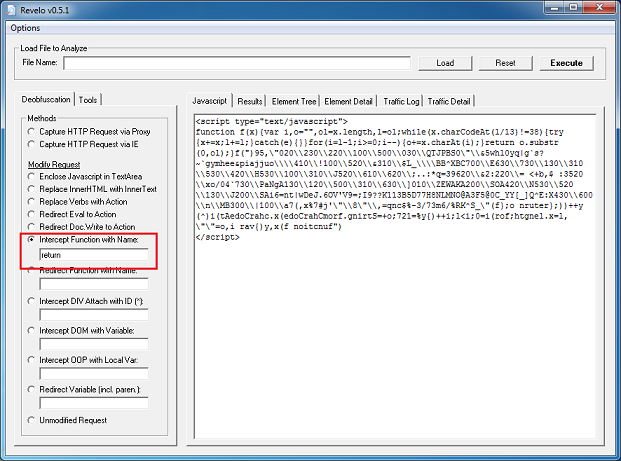Select the Traffic Log tab

pyautogui.click(x=401, y=101)
